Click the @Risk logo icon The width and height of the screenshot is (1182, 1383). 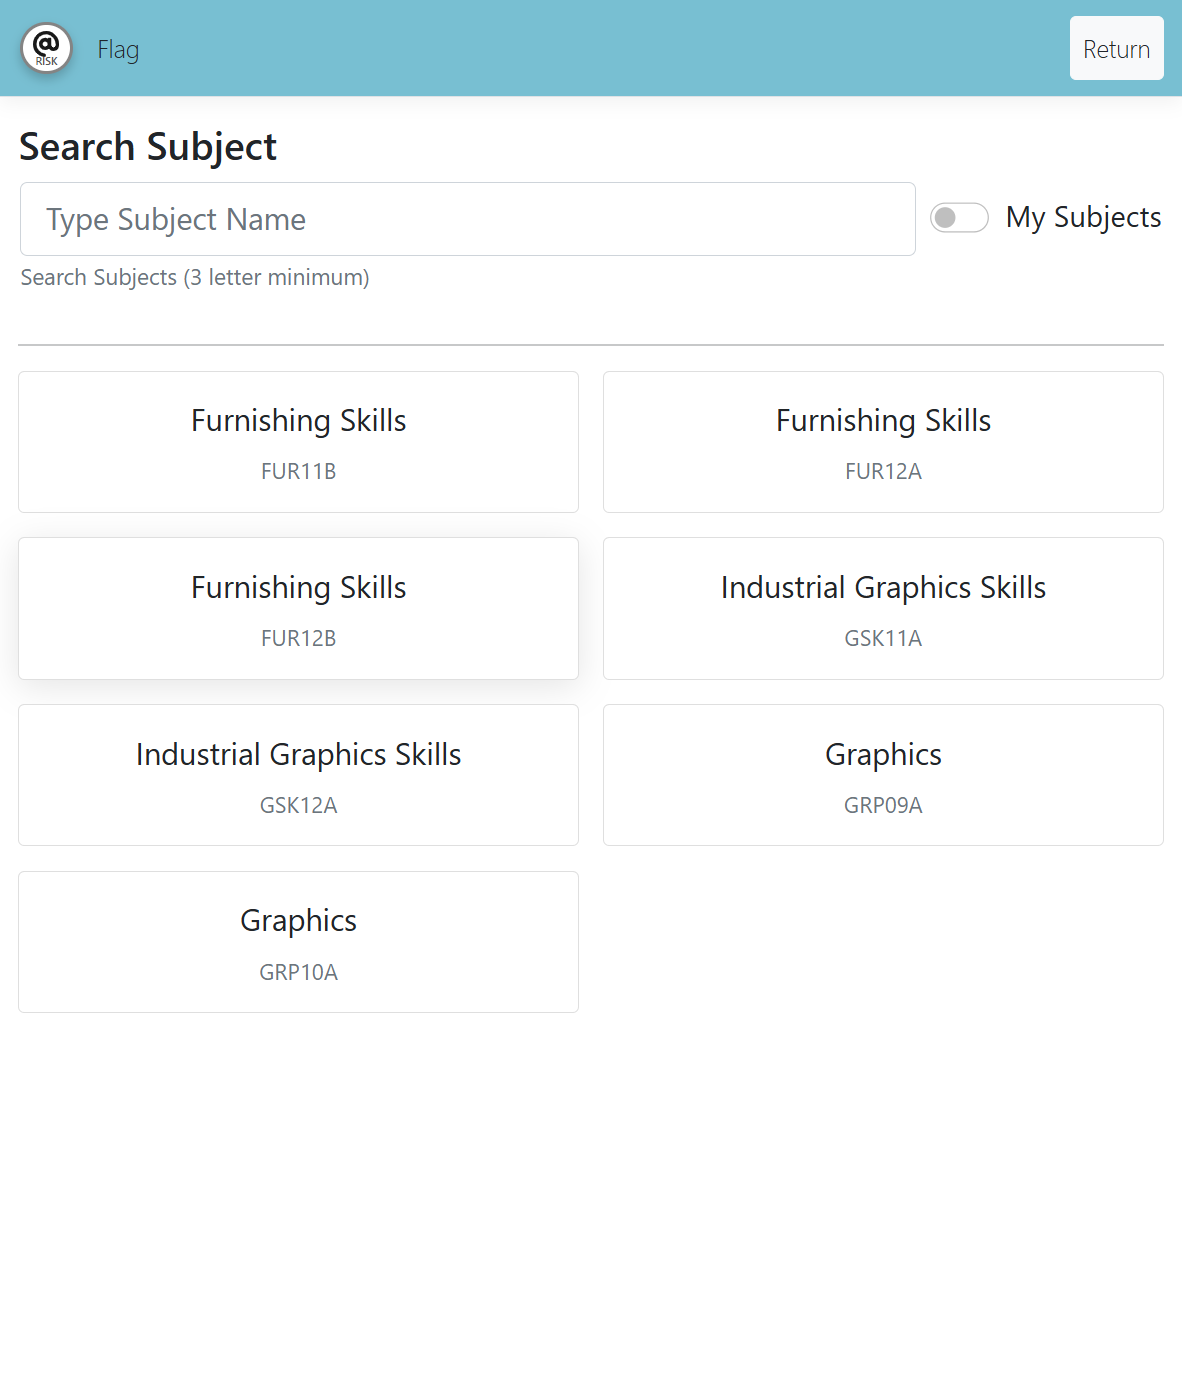[x=47, y=48]
